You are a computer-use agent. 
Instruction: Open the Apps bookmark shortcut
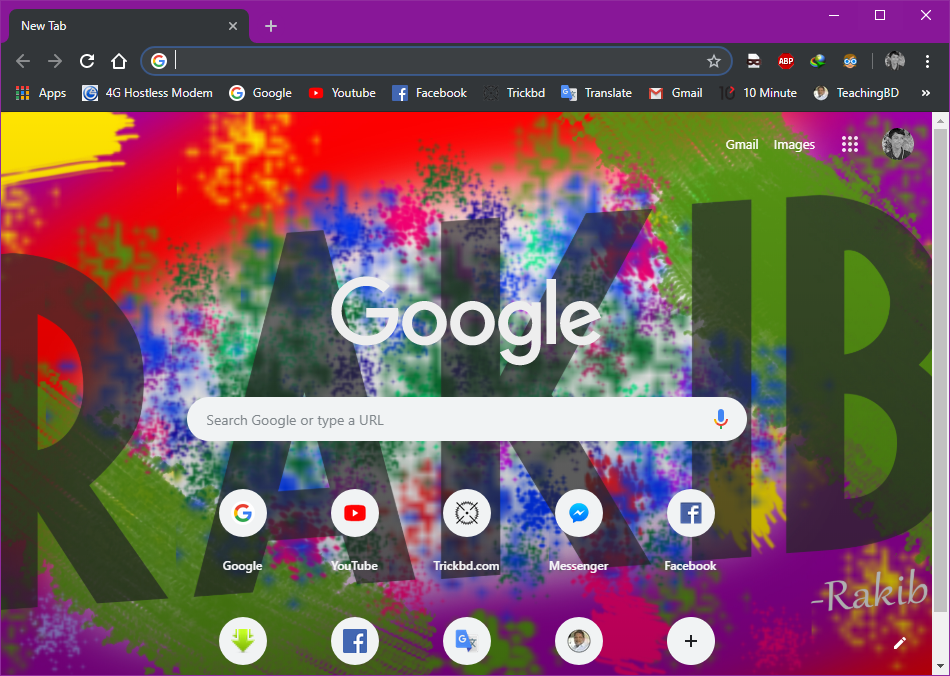tap(41, 93)
